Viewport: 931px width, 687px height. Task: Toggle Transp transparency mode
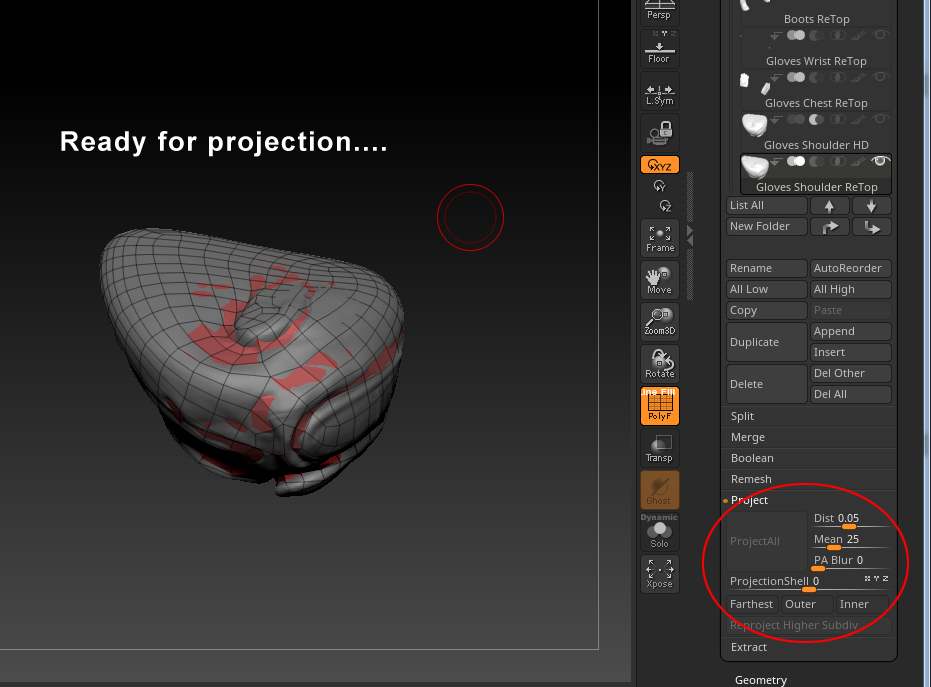(x=660, y=448)
